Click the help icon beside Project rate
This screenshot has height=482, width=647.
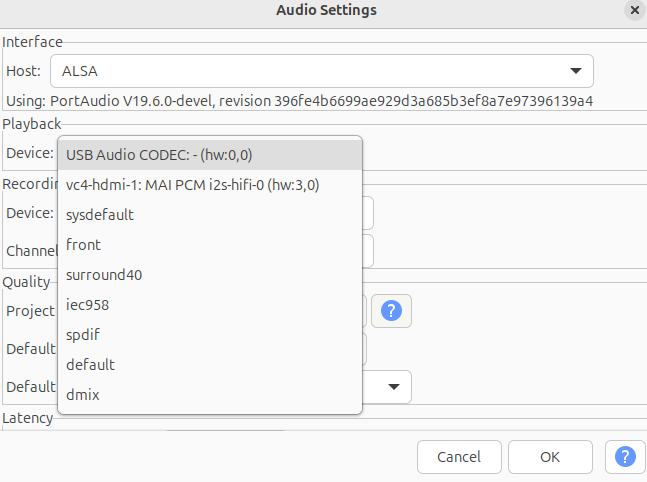392,311
